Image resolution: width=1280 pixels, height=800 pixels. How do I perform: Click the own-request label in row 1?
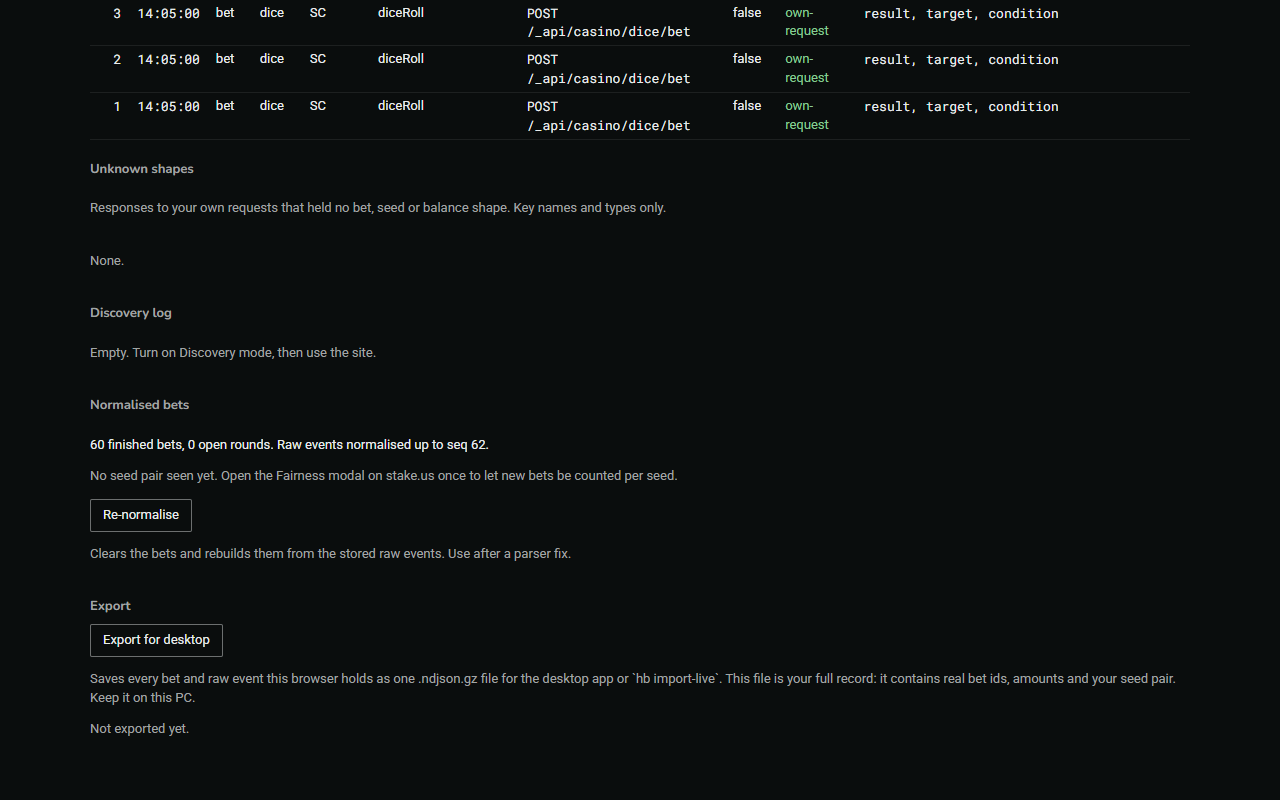pos(807,115)
